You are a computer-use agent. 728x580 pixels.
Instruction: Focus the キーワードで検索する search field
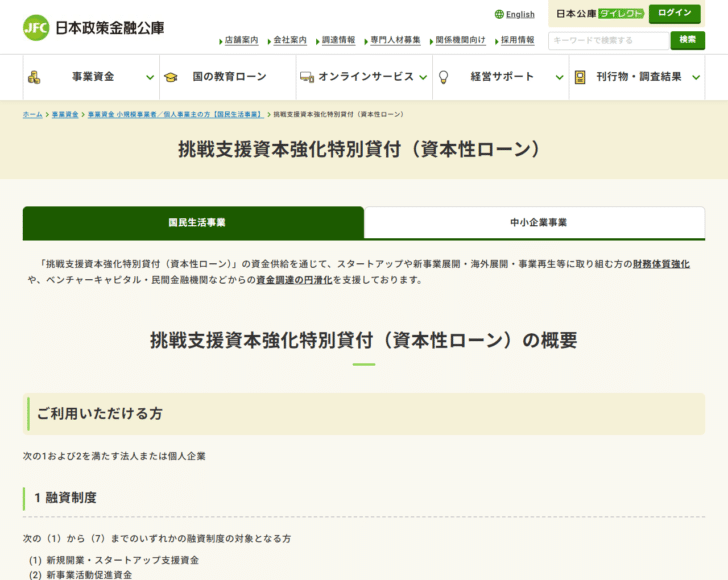[x=609, y=40]
